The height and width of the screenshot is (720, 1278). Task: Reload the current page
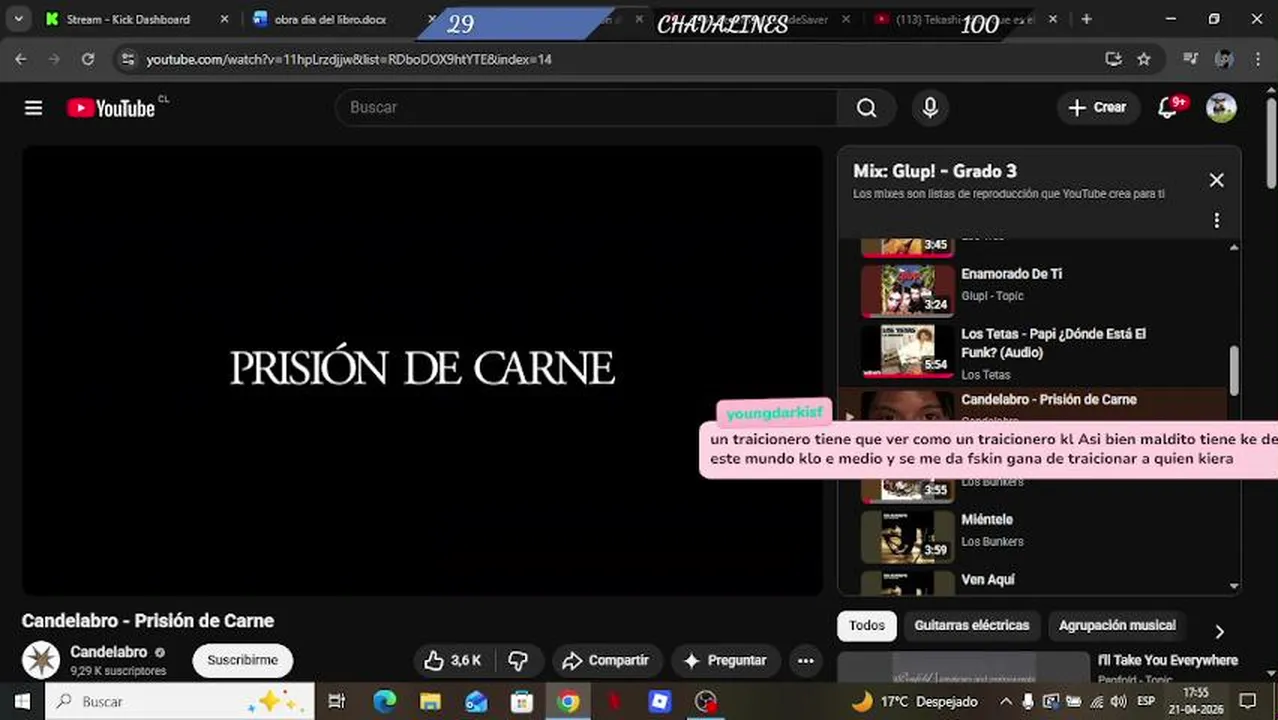(x=88, y=59)
